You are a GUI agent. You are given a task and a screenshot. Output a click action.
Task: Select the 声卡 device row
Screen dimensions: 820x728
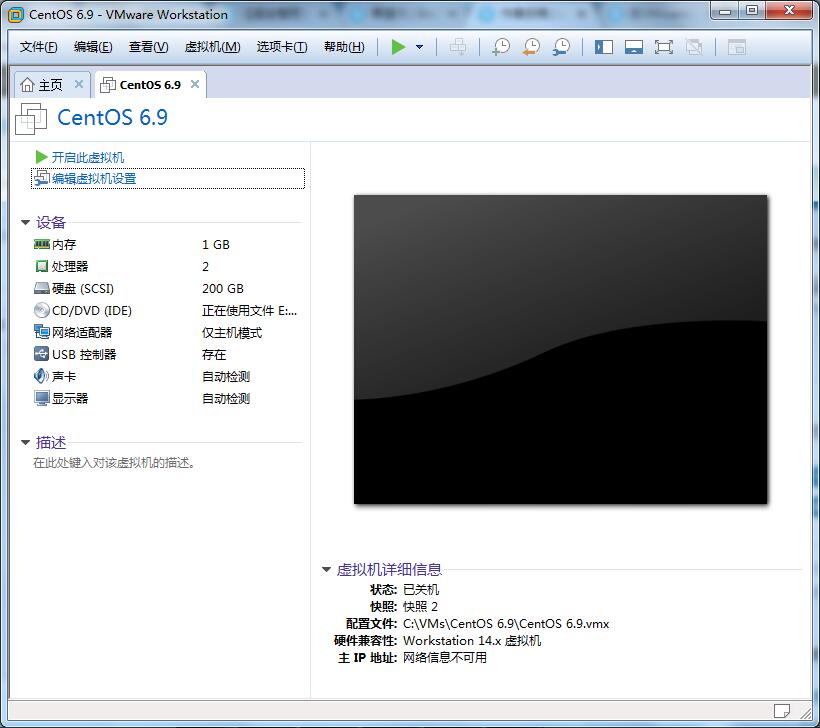coord(167,377)
